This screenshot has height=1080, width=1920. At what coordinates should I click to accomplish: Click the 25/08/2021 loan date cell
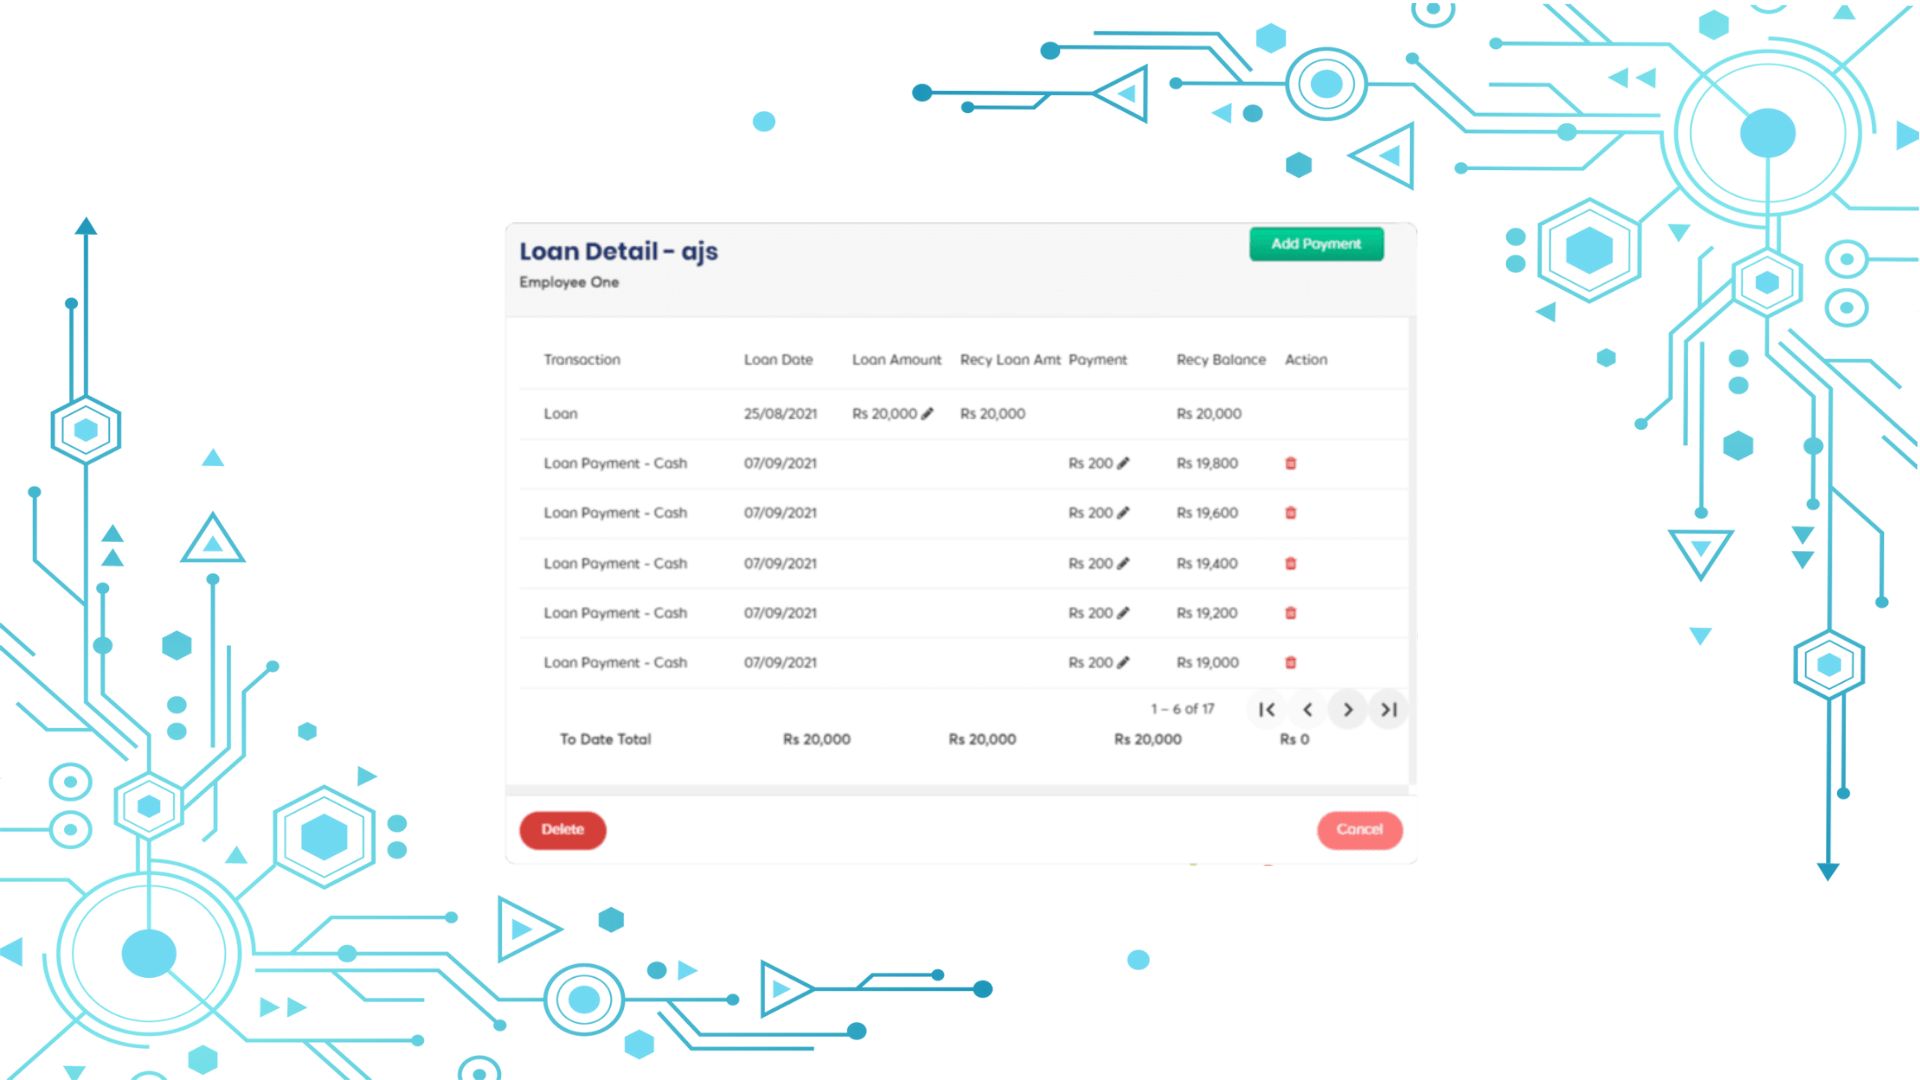pyautogui.click(x=780, y=413)
